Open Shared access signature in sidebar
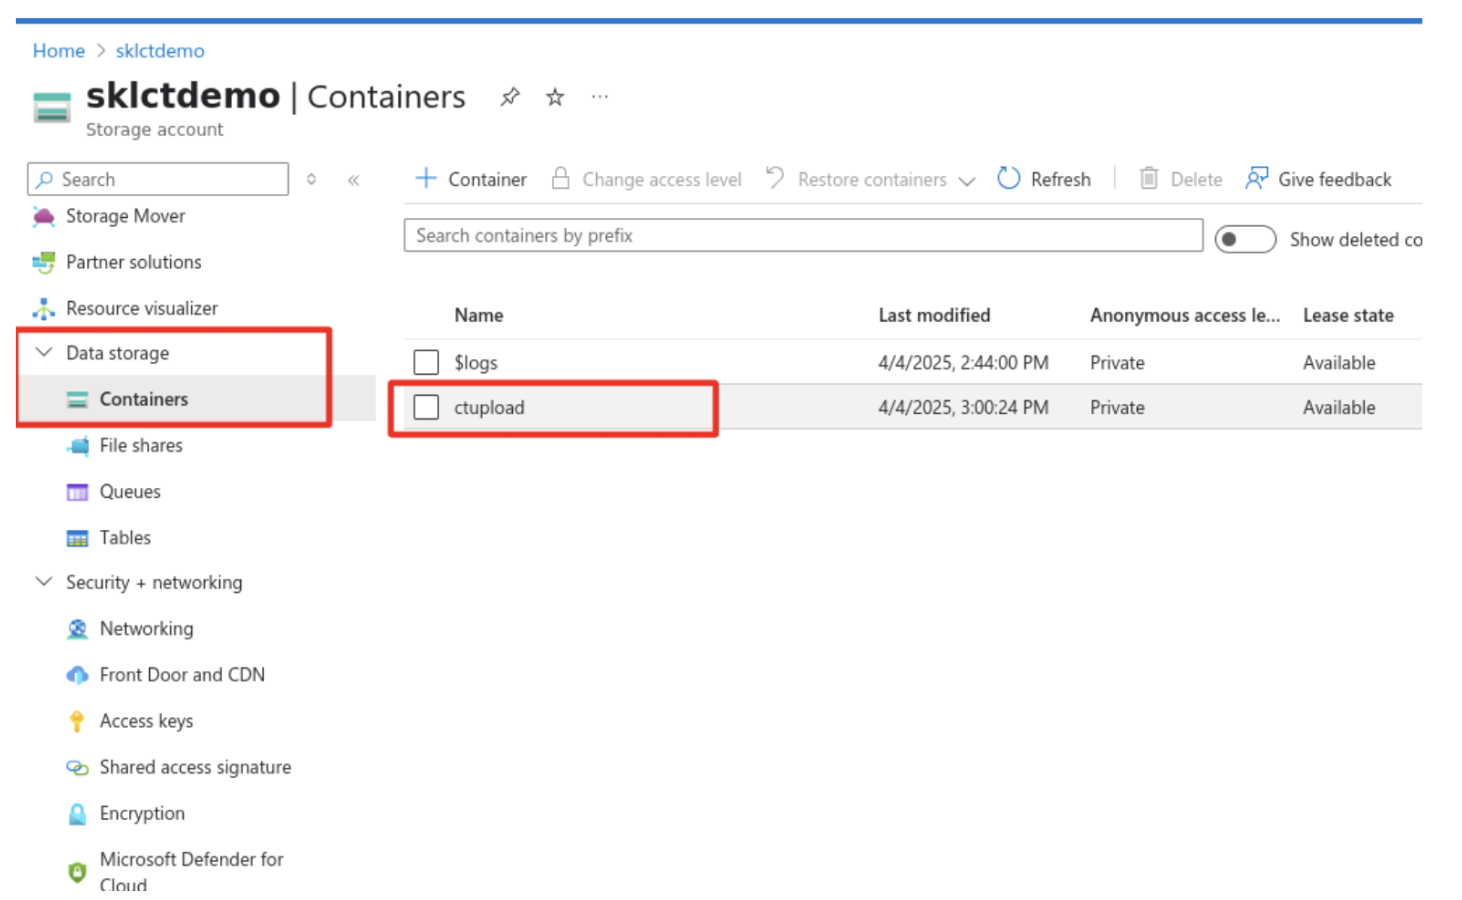This screenshot has height=900, width=1462. (195, 767)
